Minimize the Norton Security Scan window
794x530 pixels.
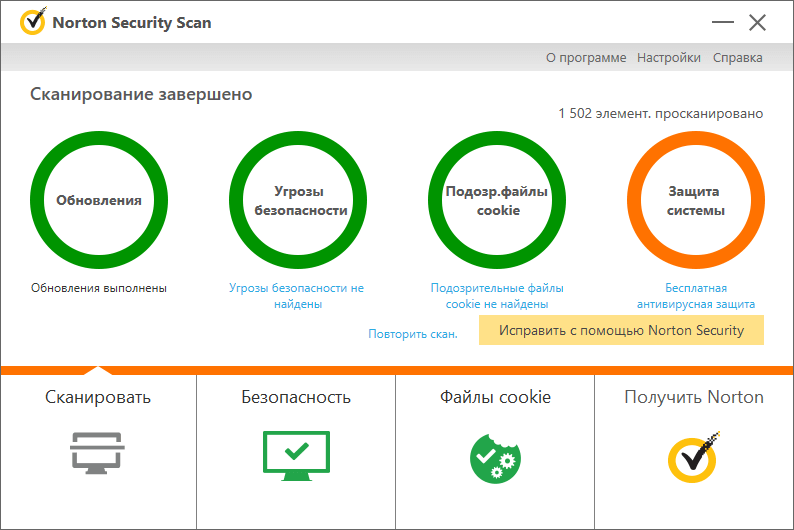(x=721, y=23)
